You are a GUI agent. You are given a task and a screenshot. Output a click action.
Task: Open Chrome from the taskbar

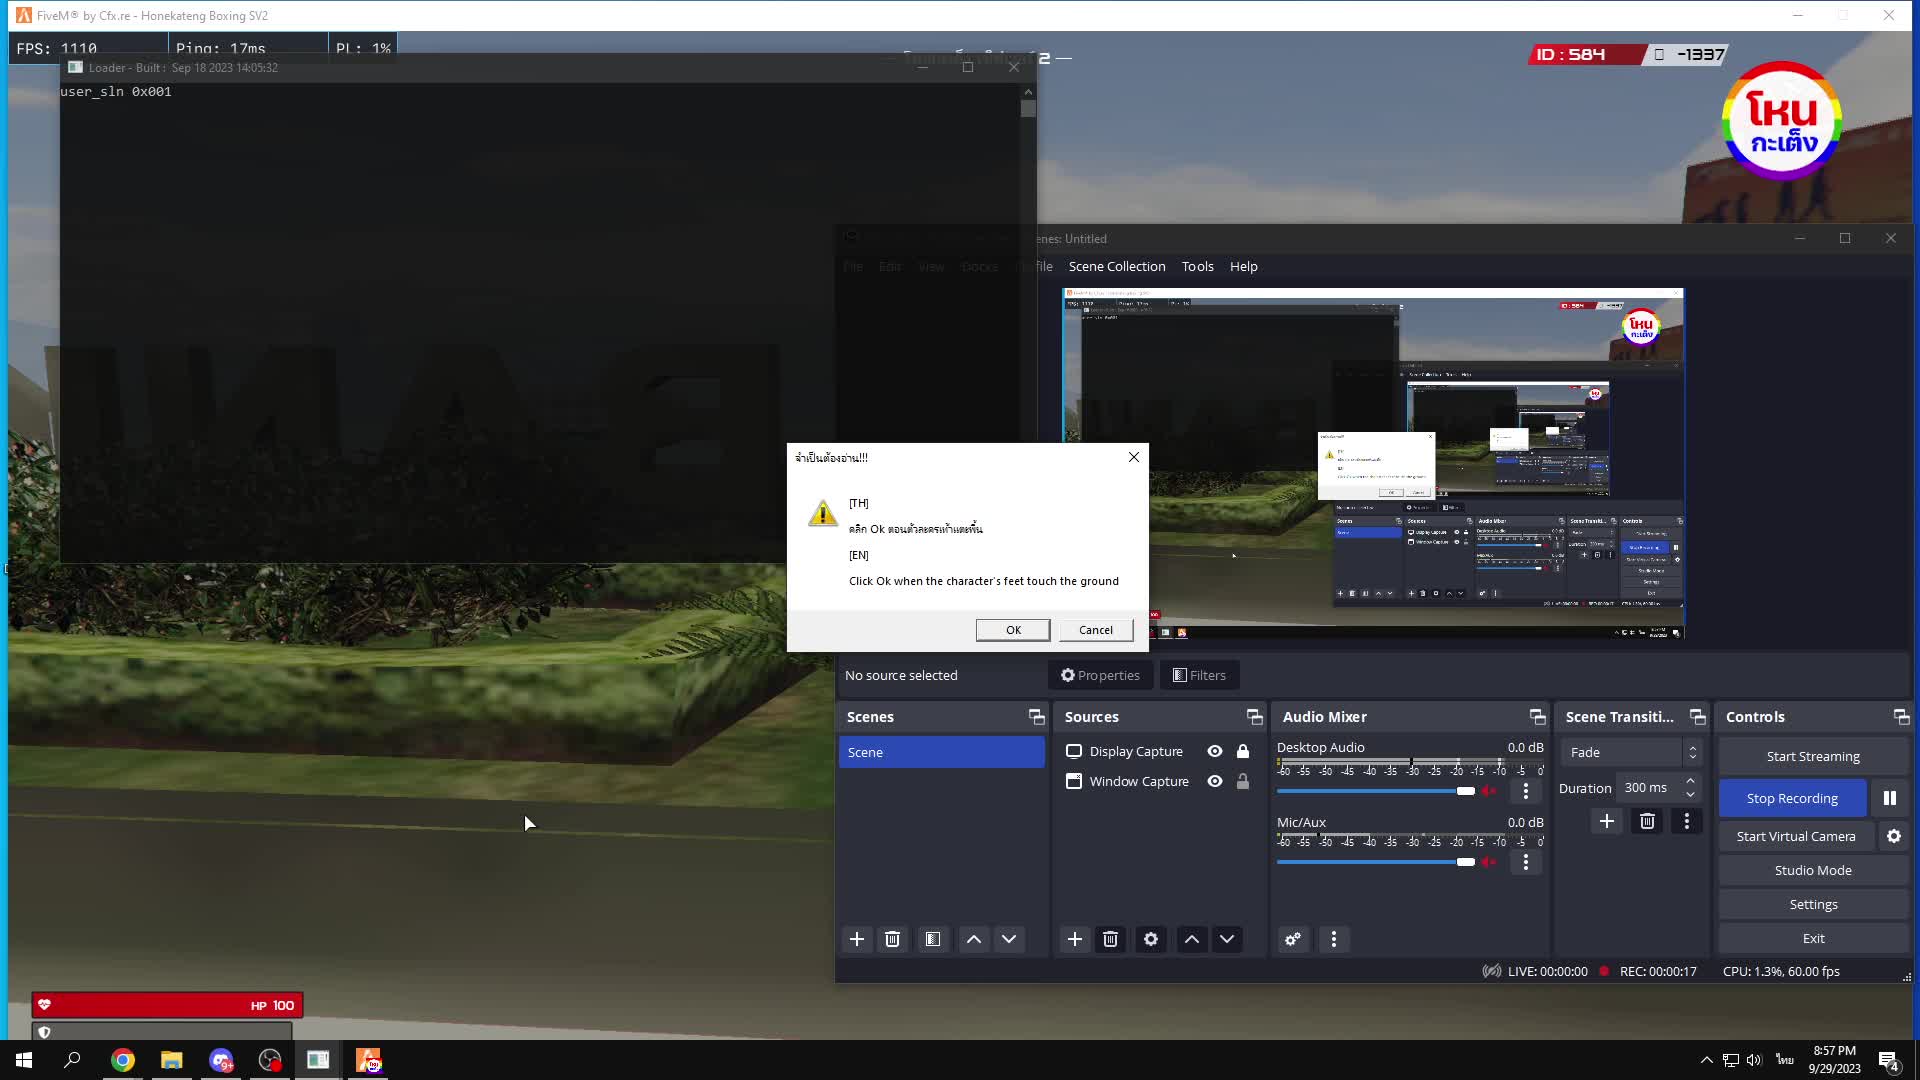click(123, 1060)
